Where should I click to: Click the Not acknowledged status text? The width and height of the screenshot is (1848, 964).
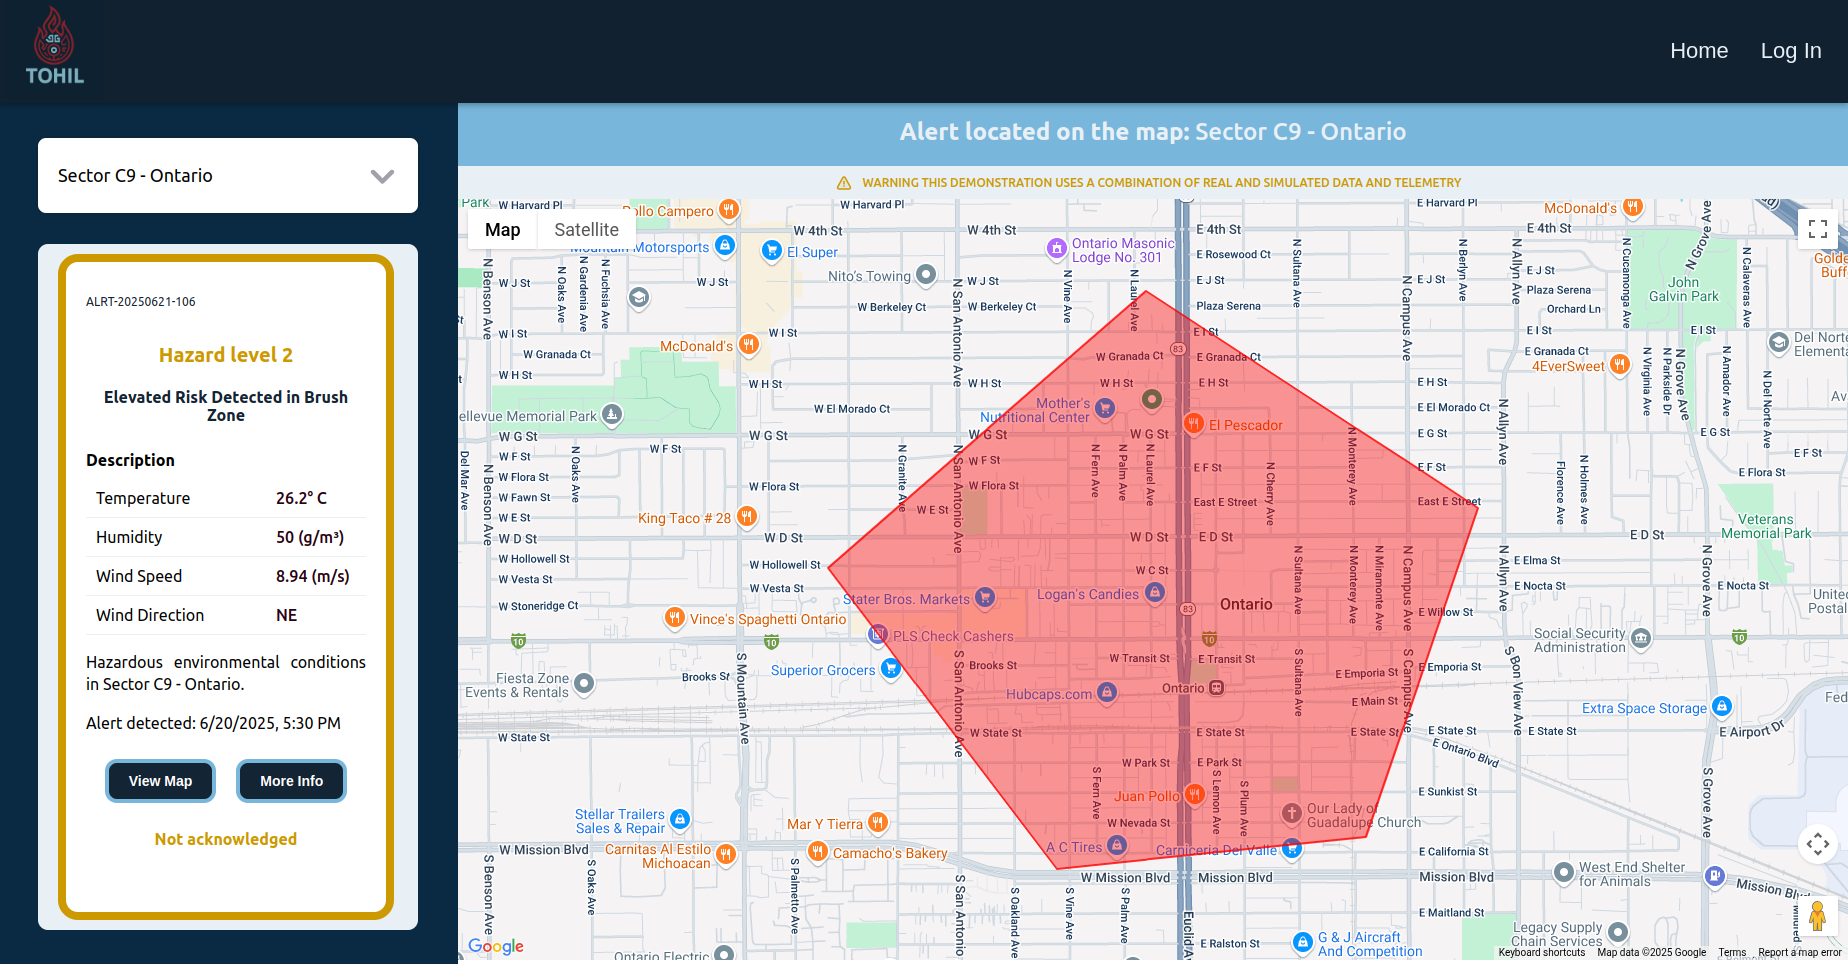click(x=226, y=839)
